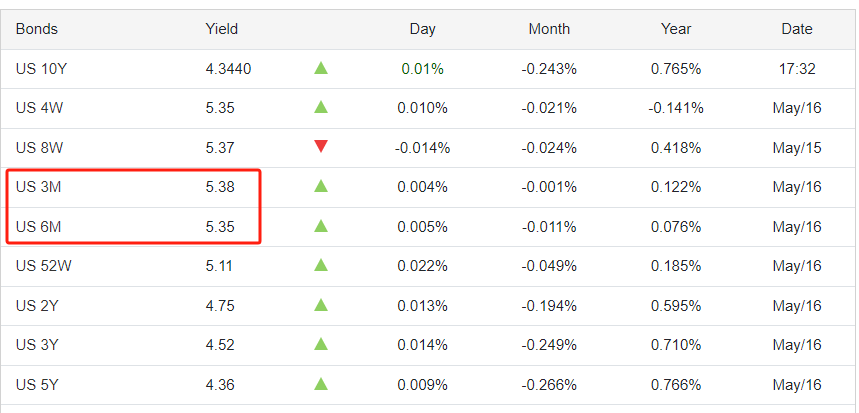859x413 pixels.
Task: Click the Day column header
Action: (422, 29)
